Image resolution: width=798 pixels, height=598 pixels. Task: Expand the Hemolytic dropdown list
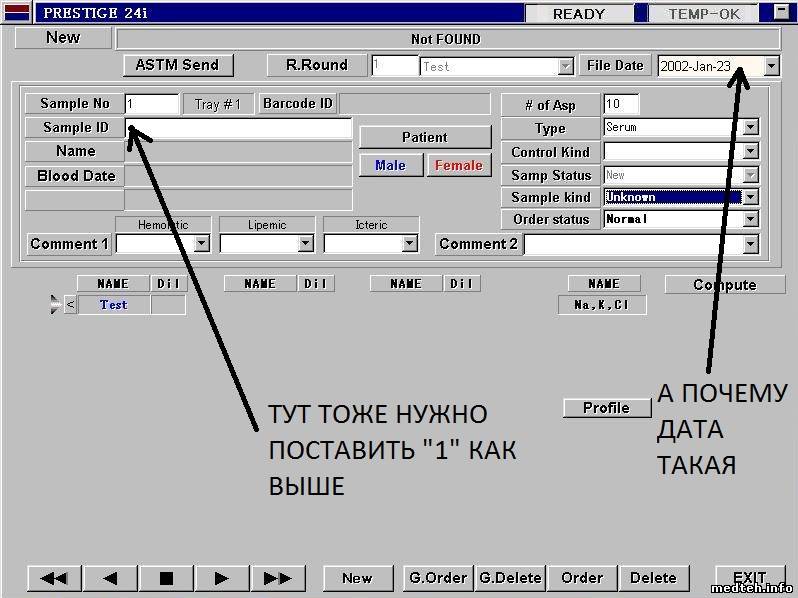pos(201,243)
